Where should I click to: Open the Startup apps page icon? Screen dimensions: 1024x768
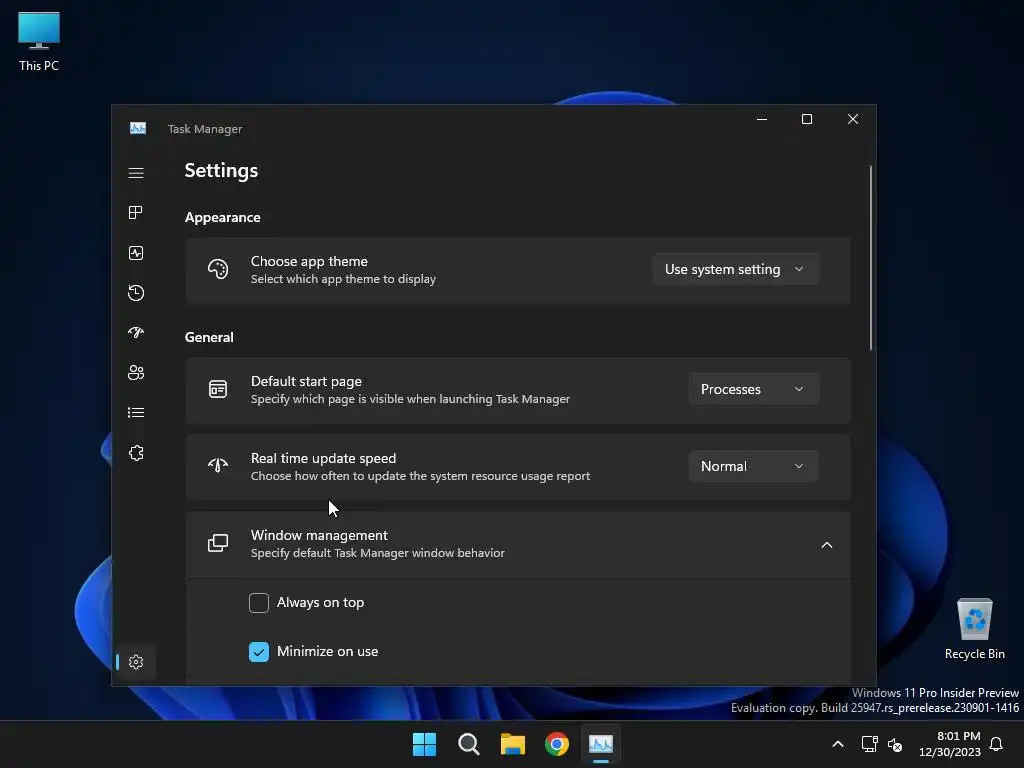click(x=136, y=332)
